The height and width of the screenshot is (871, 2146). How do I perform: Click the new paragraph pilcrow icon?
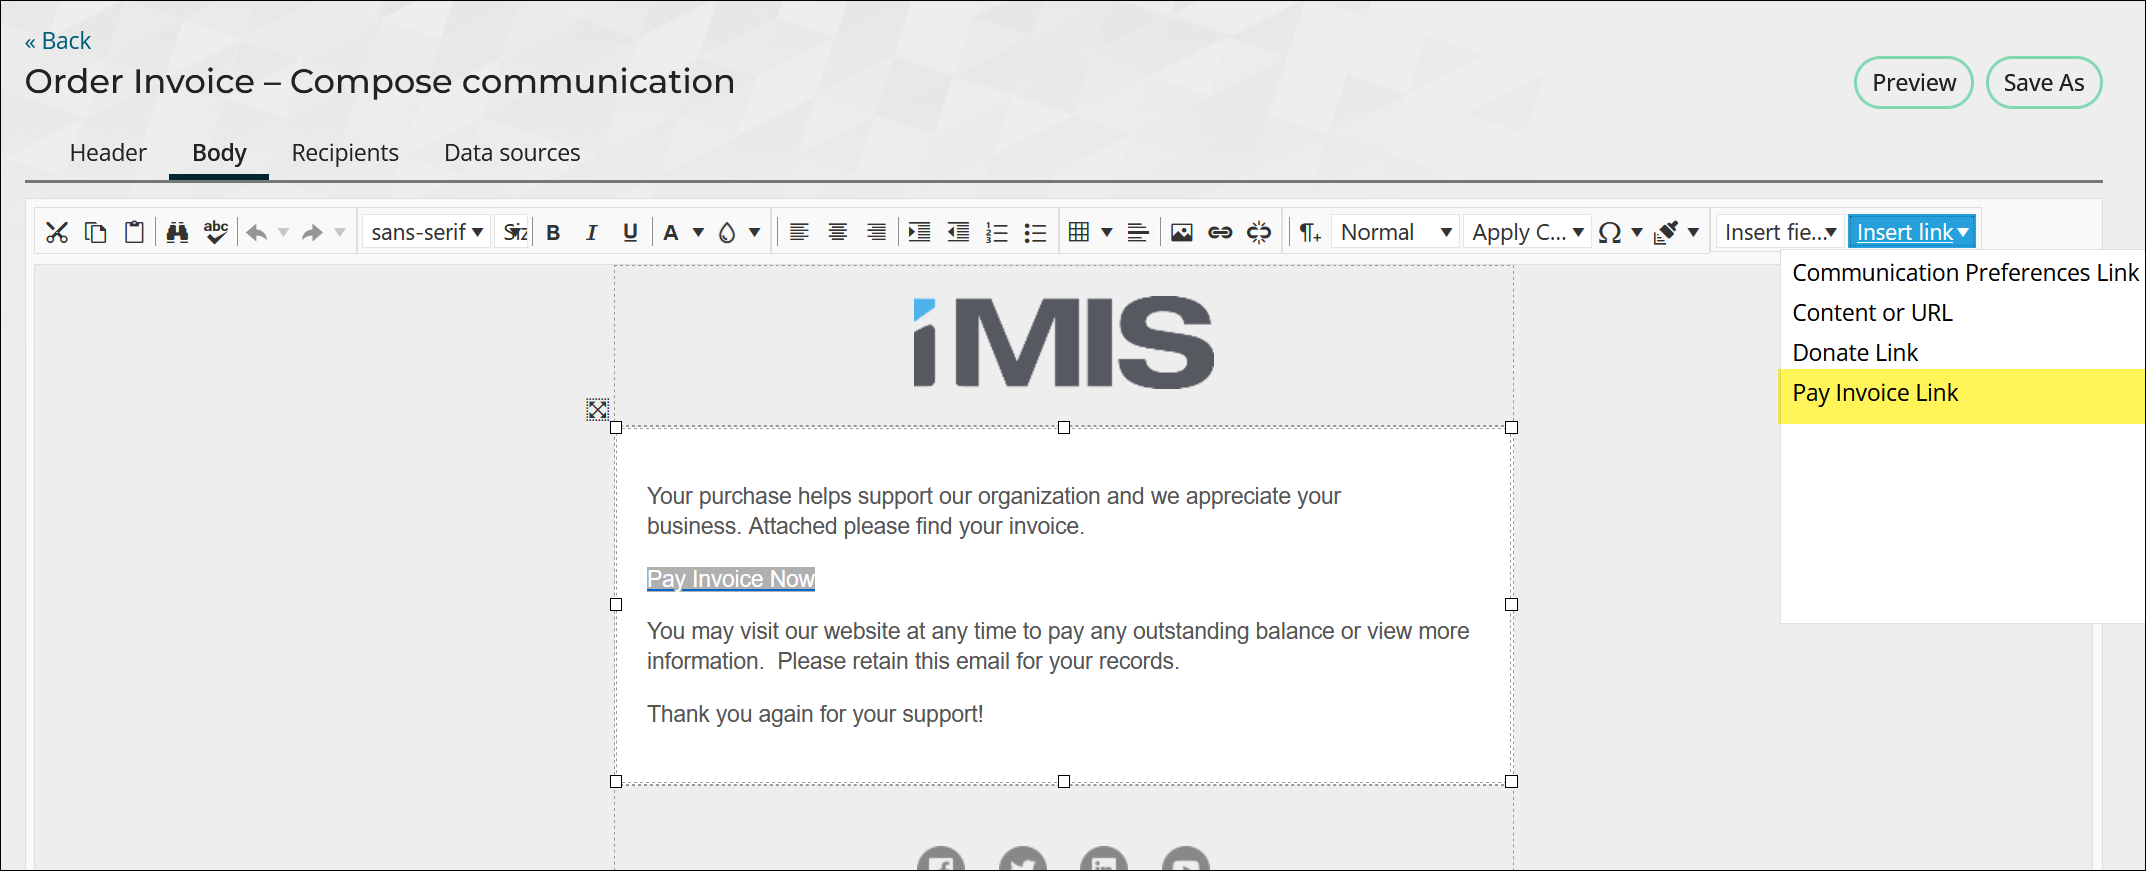pos(1310,233)
